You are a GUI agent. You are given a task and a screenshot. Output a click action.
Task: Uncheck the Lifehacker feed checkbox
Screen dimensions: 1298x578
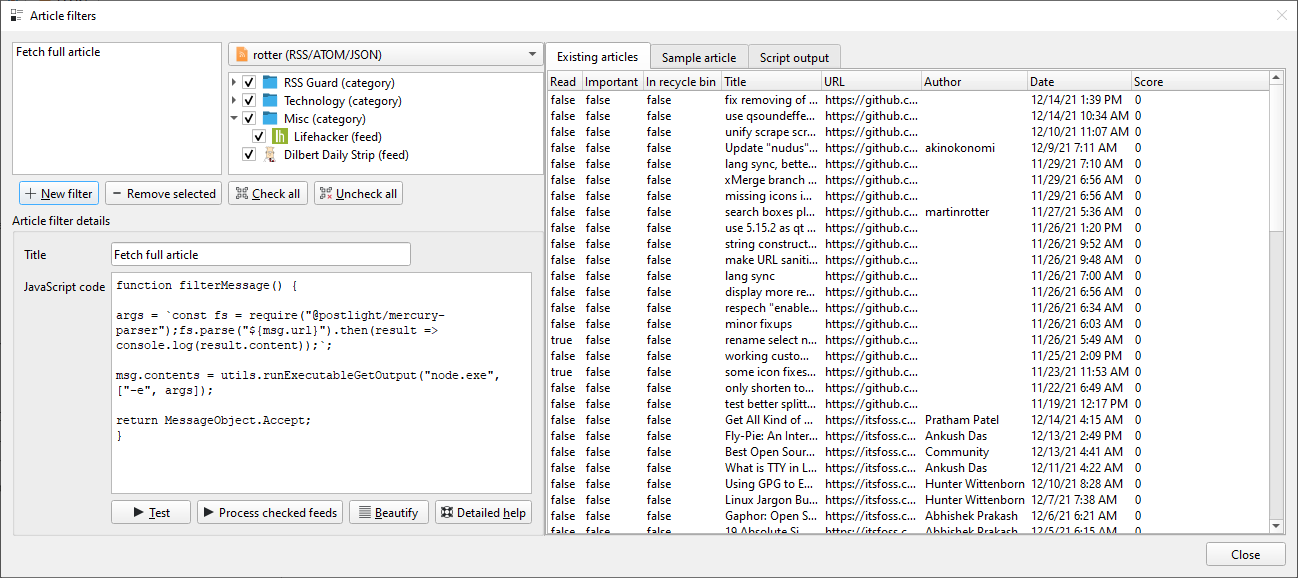[259, 137]
